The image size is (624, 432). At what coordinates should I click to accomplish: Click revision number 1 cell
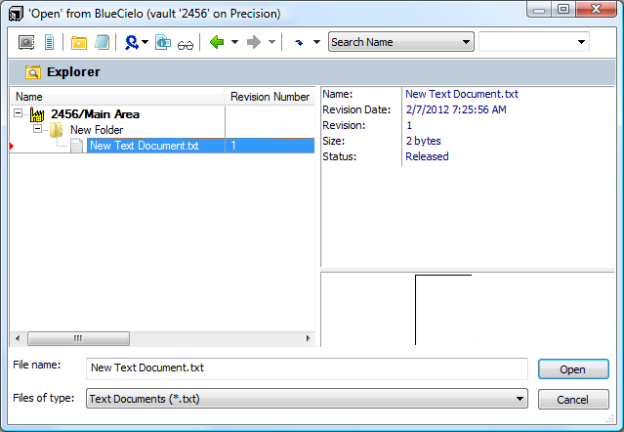click(x=270, y=146)
